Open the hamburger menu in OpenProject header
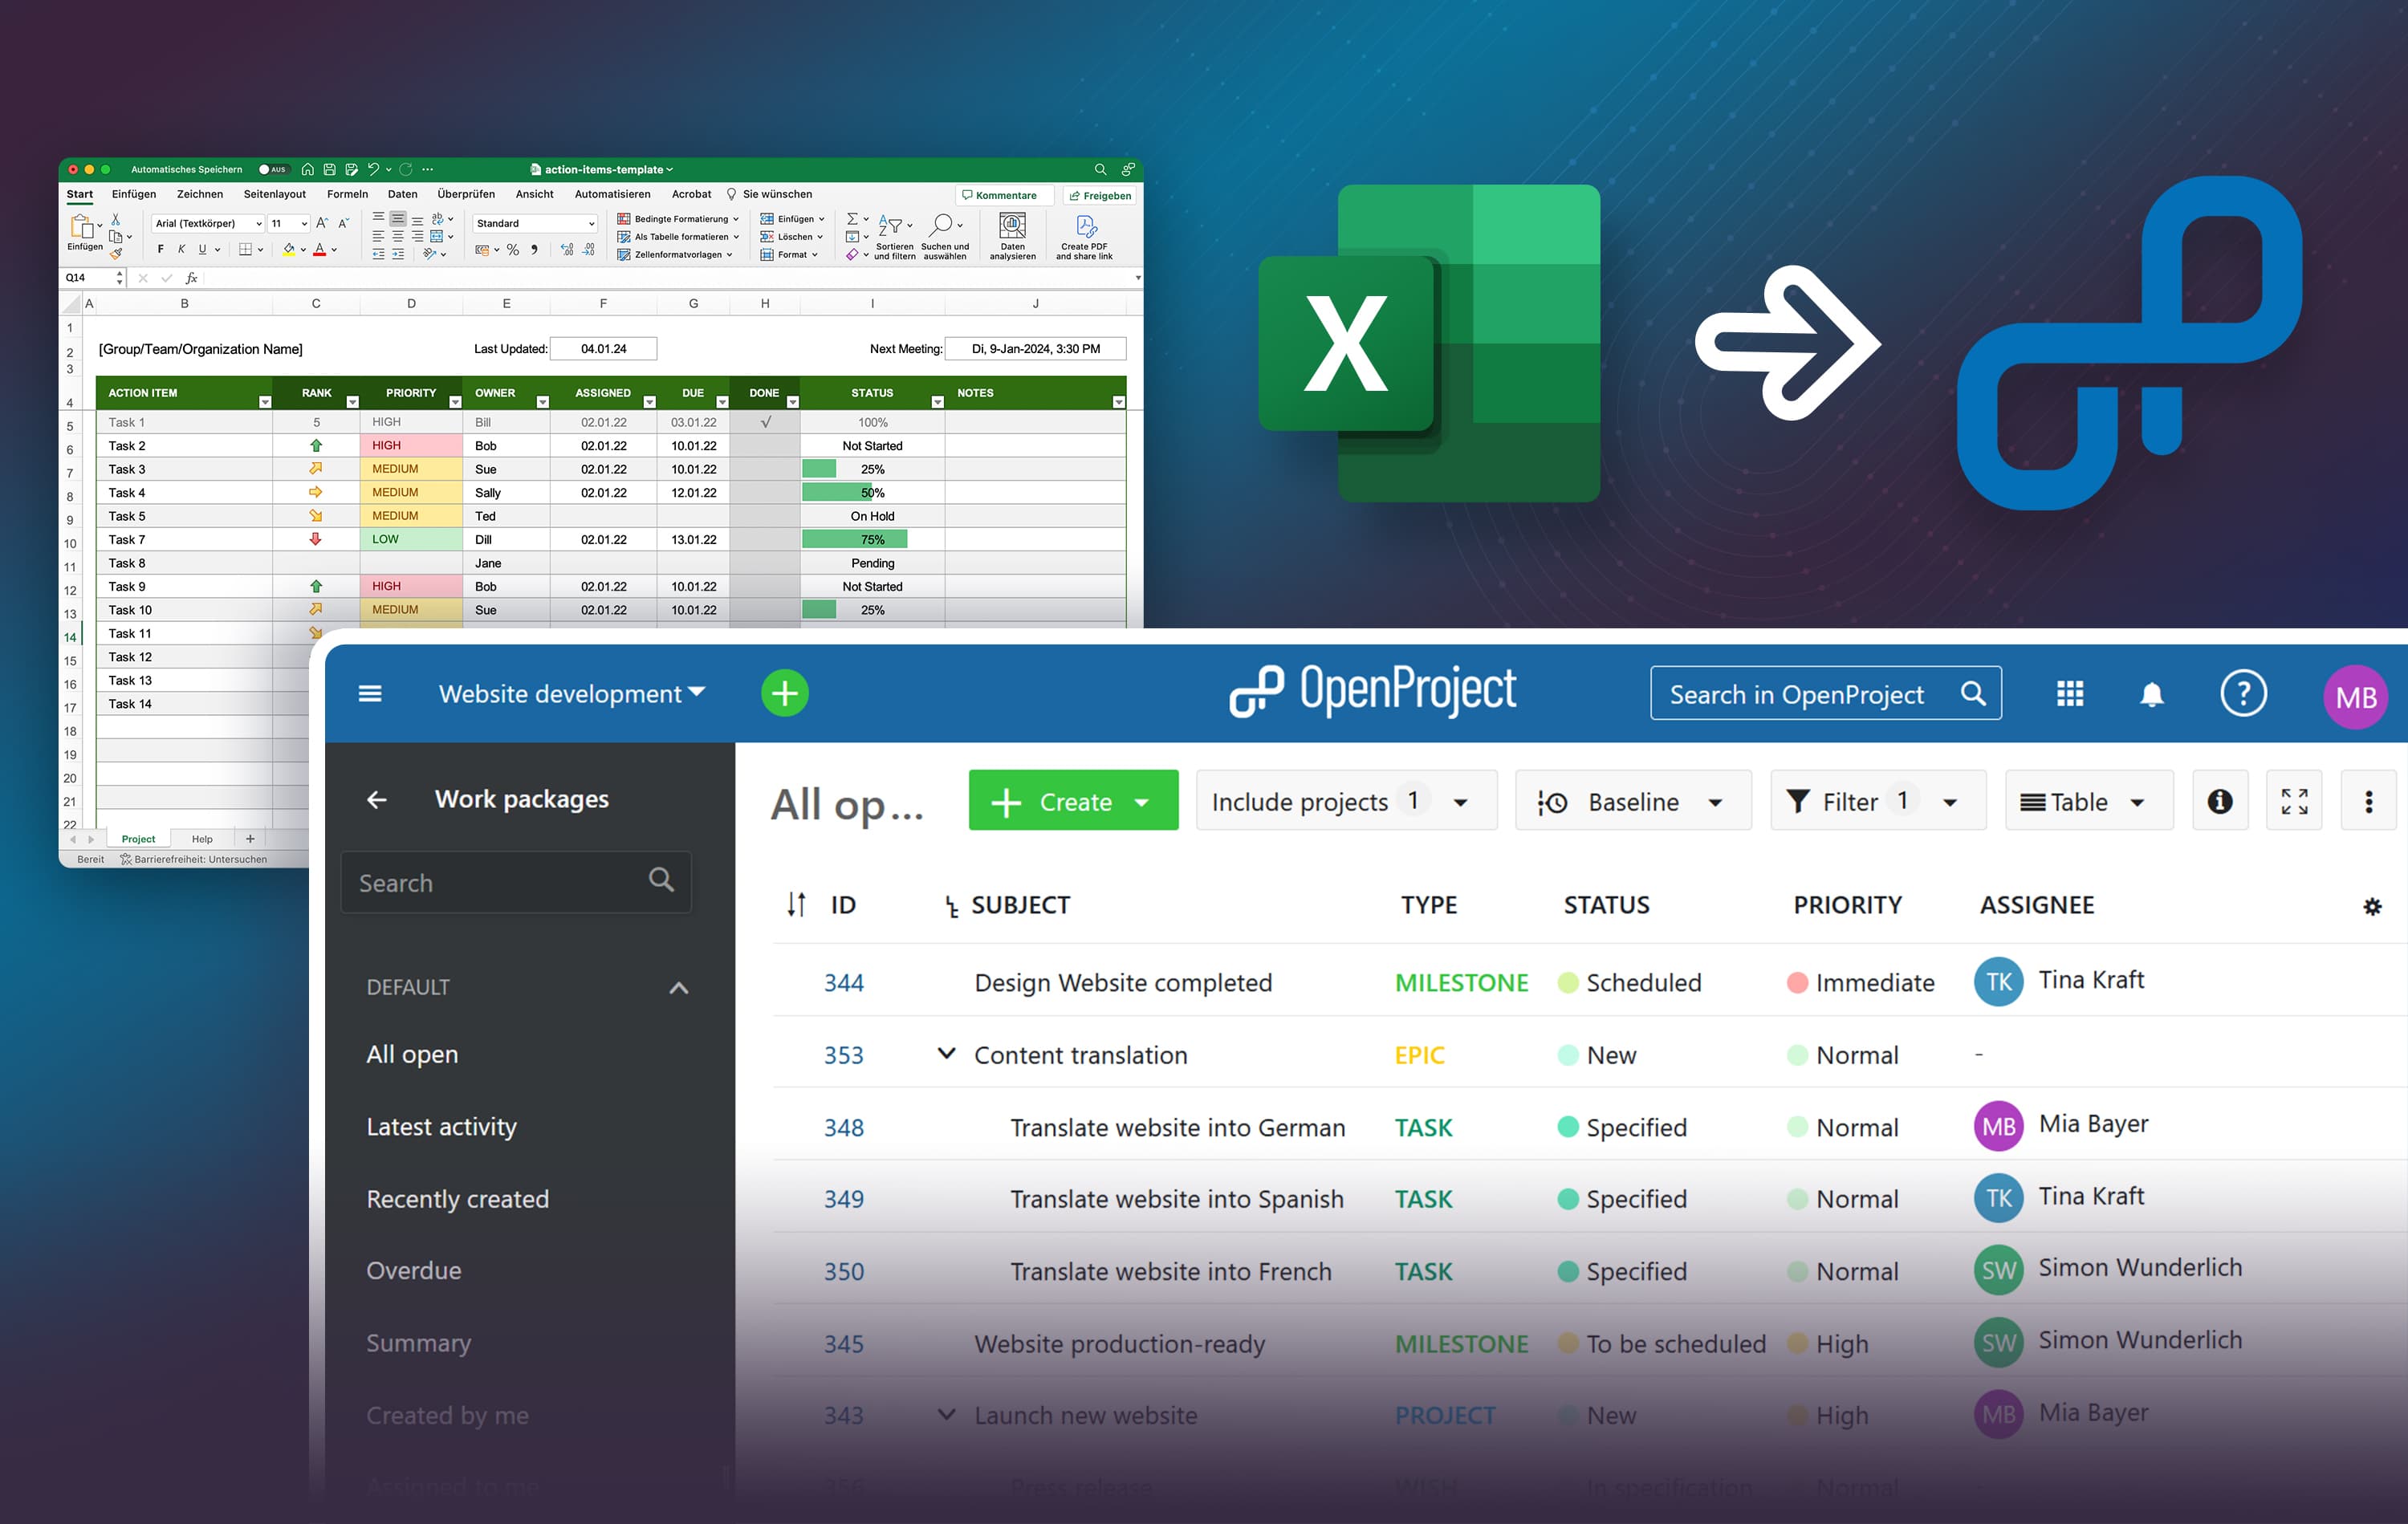This screenshot has width=2408, height=1524. (x=370, y=694)
